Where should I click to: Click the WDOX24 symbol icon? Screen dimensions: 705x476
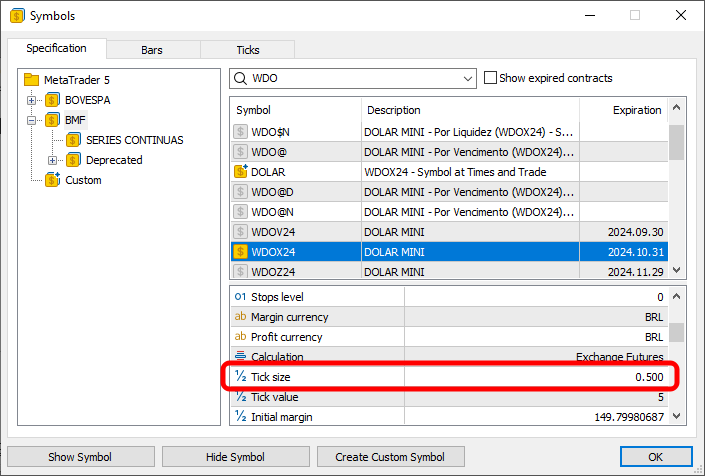click(x=241, y=252)
